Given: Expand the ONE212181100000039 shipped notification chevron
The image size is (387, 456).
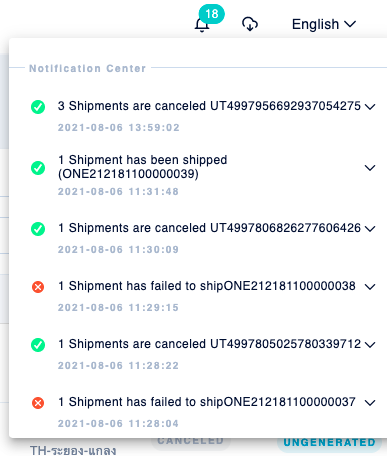Looking at the screenshot, I should click(370, 168).
